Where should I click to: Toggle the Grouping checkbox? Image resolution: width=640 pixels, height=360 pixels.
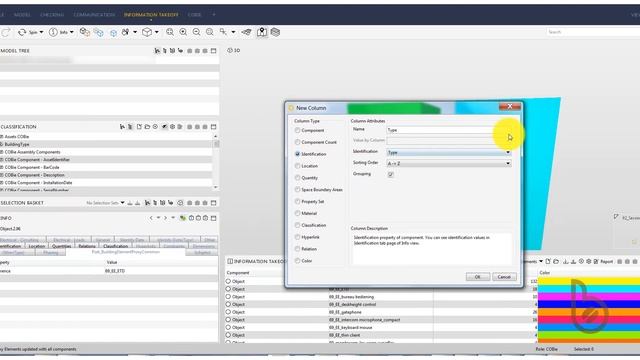391,174
